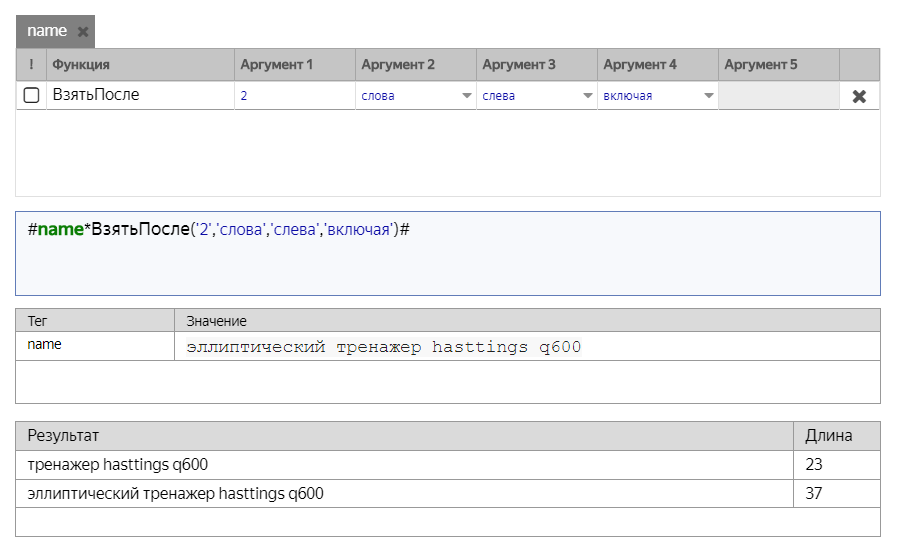
Task: Close the name tab with X icon
Action: tap(83, 32)
